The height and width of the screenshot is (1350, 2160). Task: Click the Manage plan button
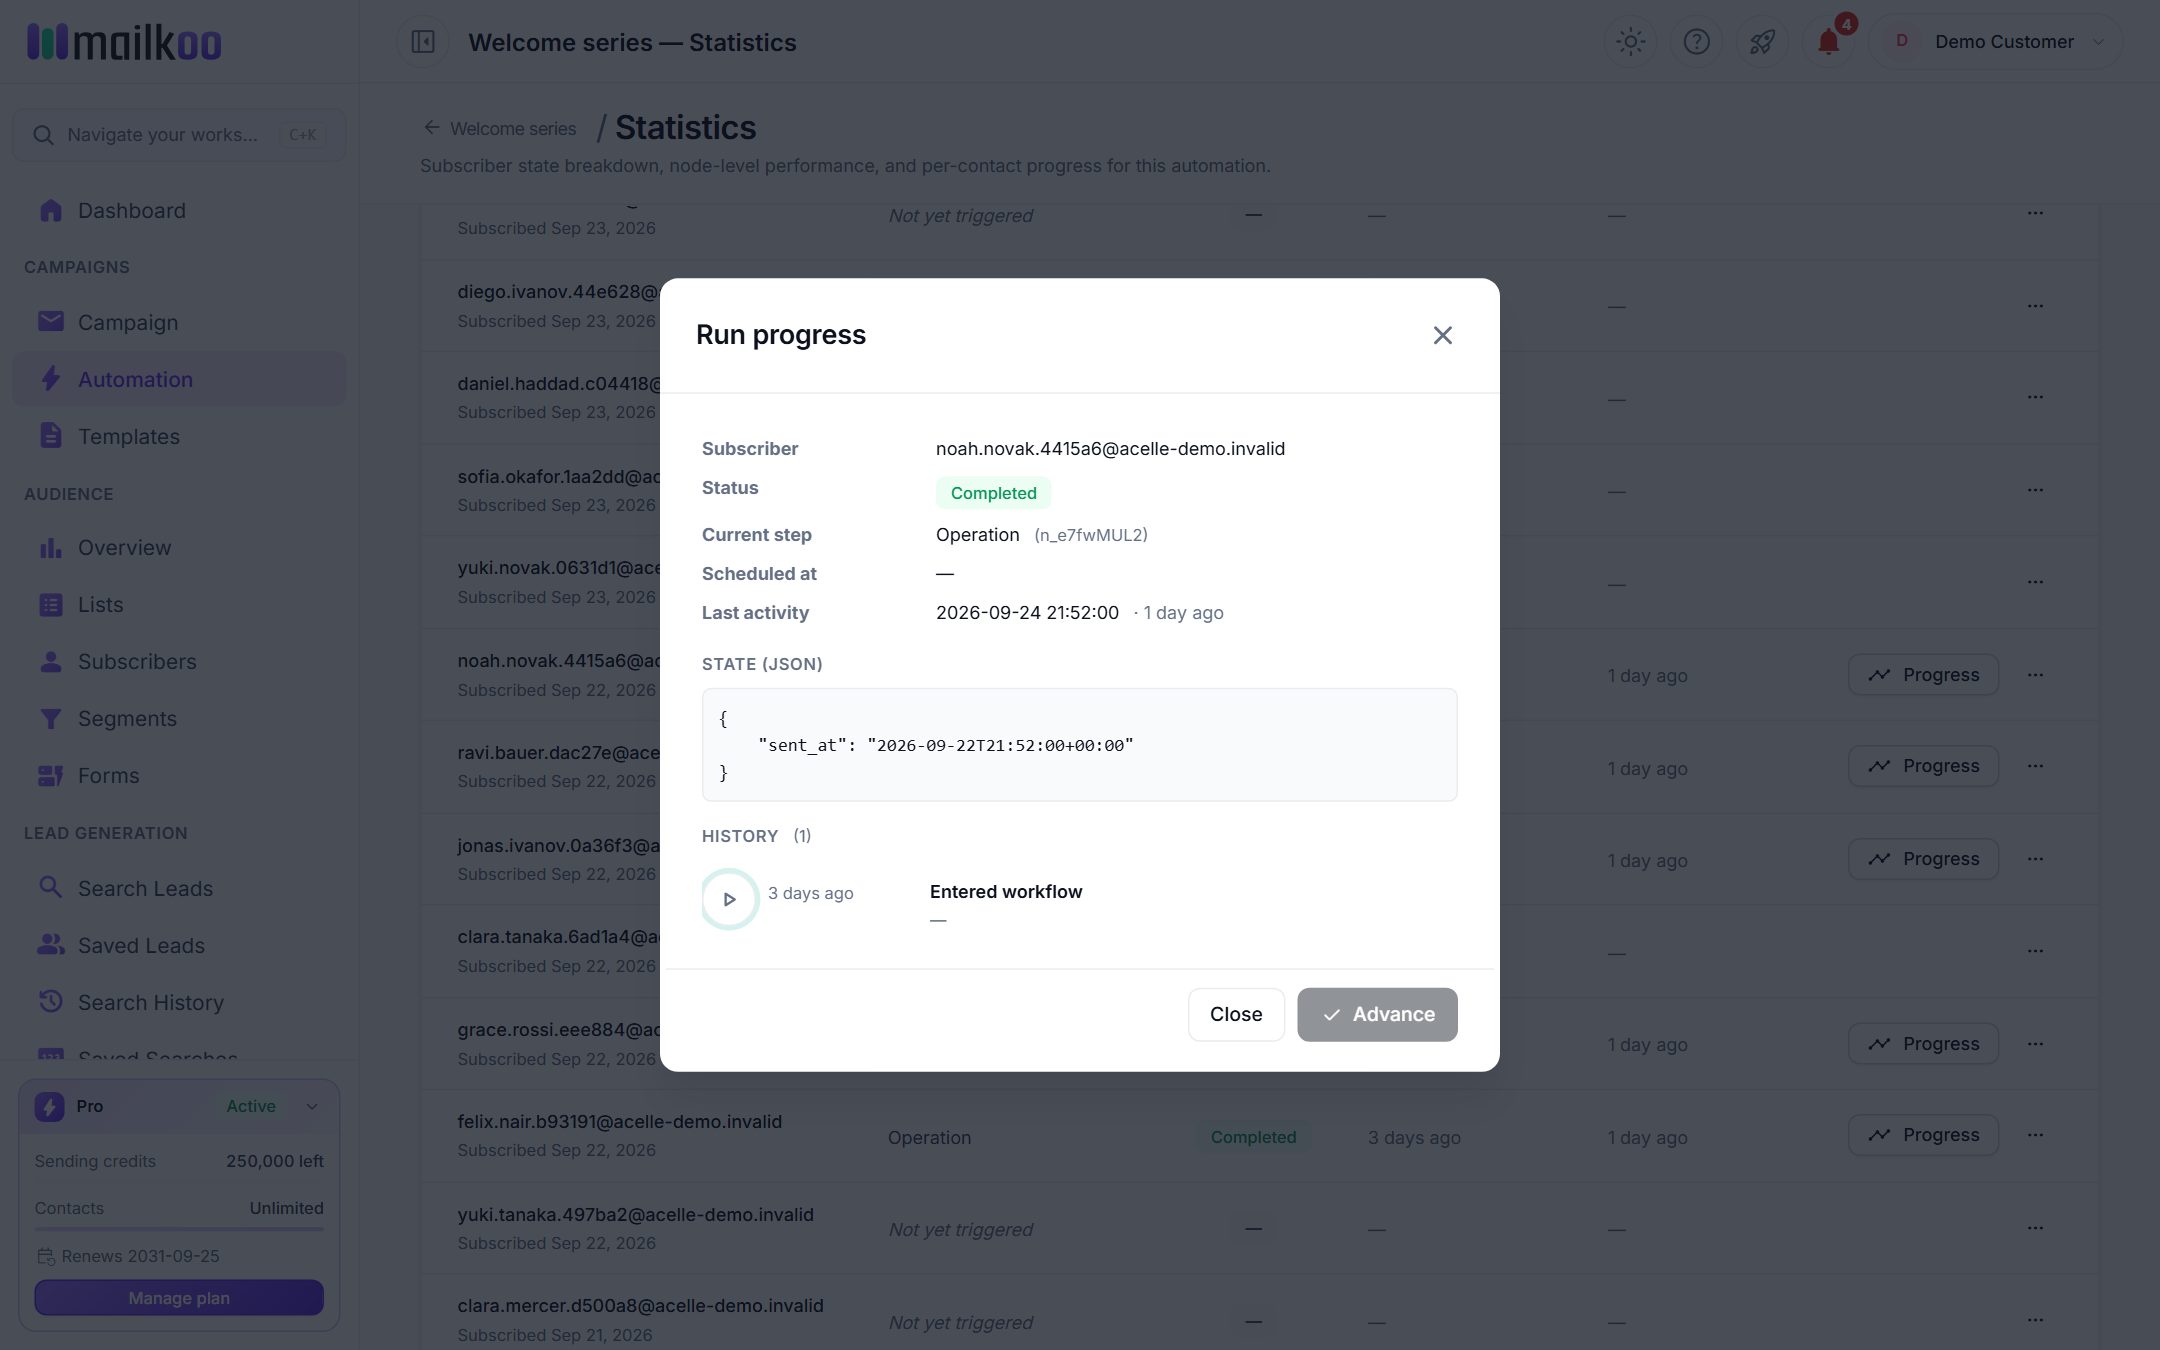click(179, 1298)
